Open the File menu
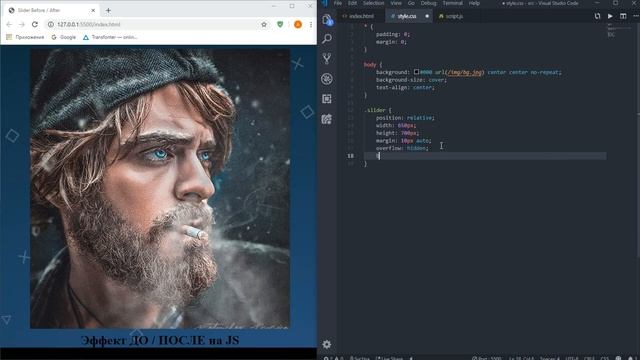 [338, 3]
